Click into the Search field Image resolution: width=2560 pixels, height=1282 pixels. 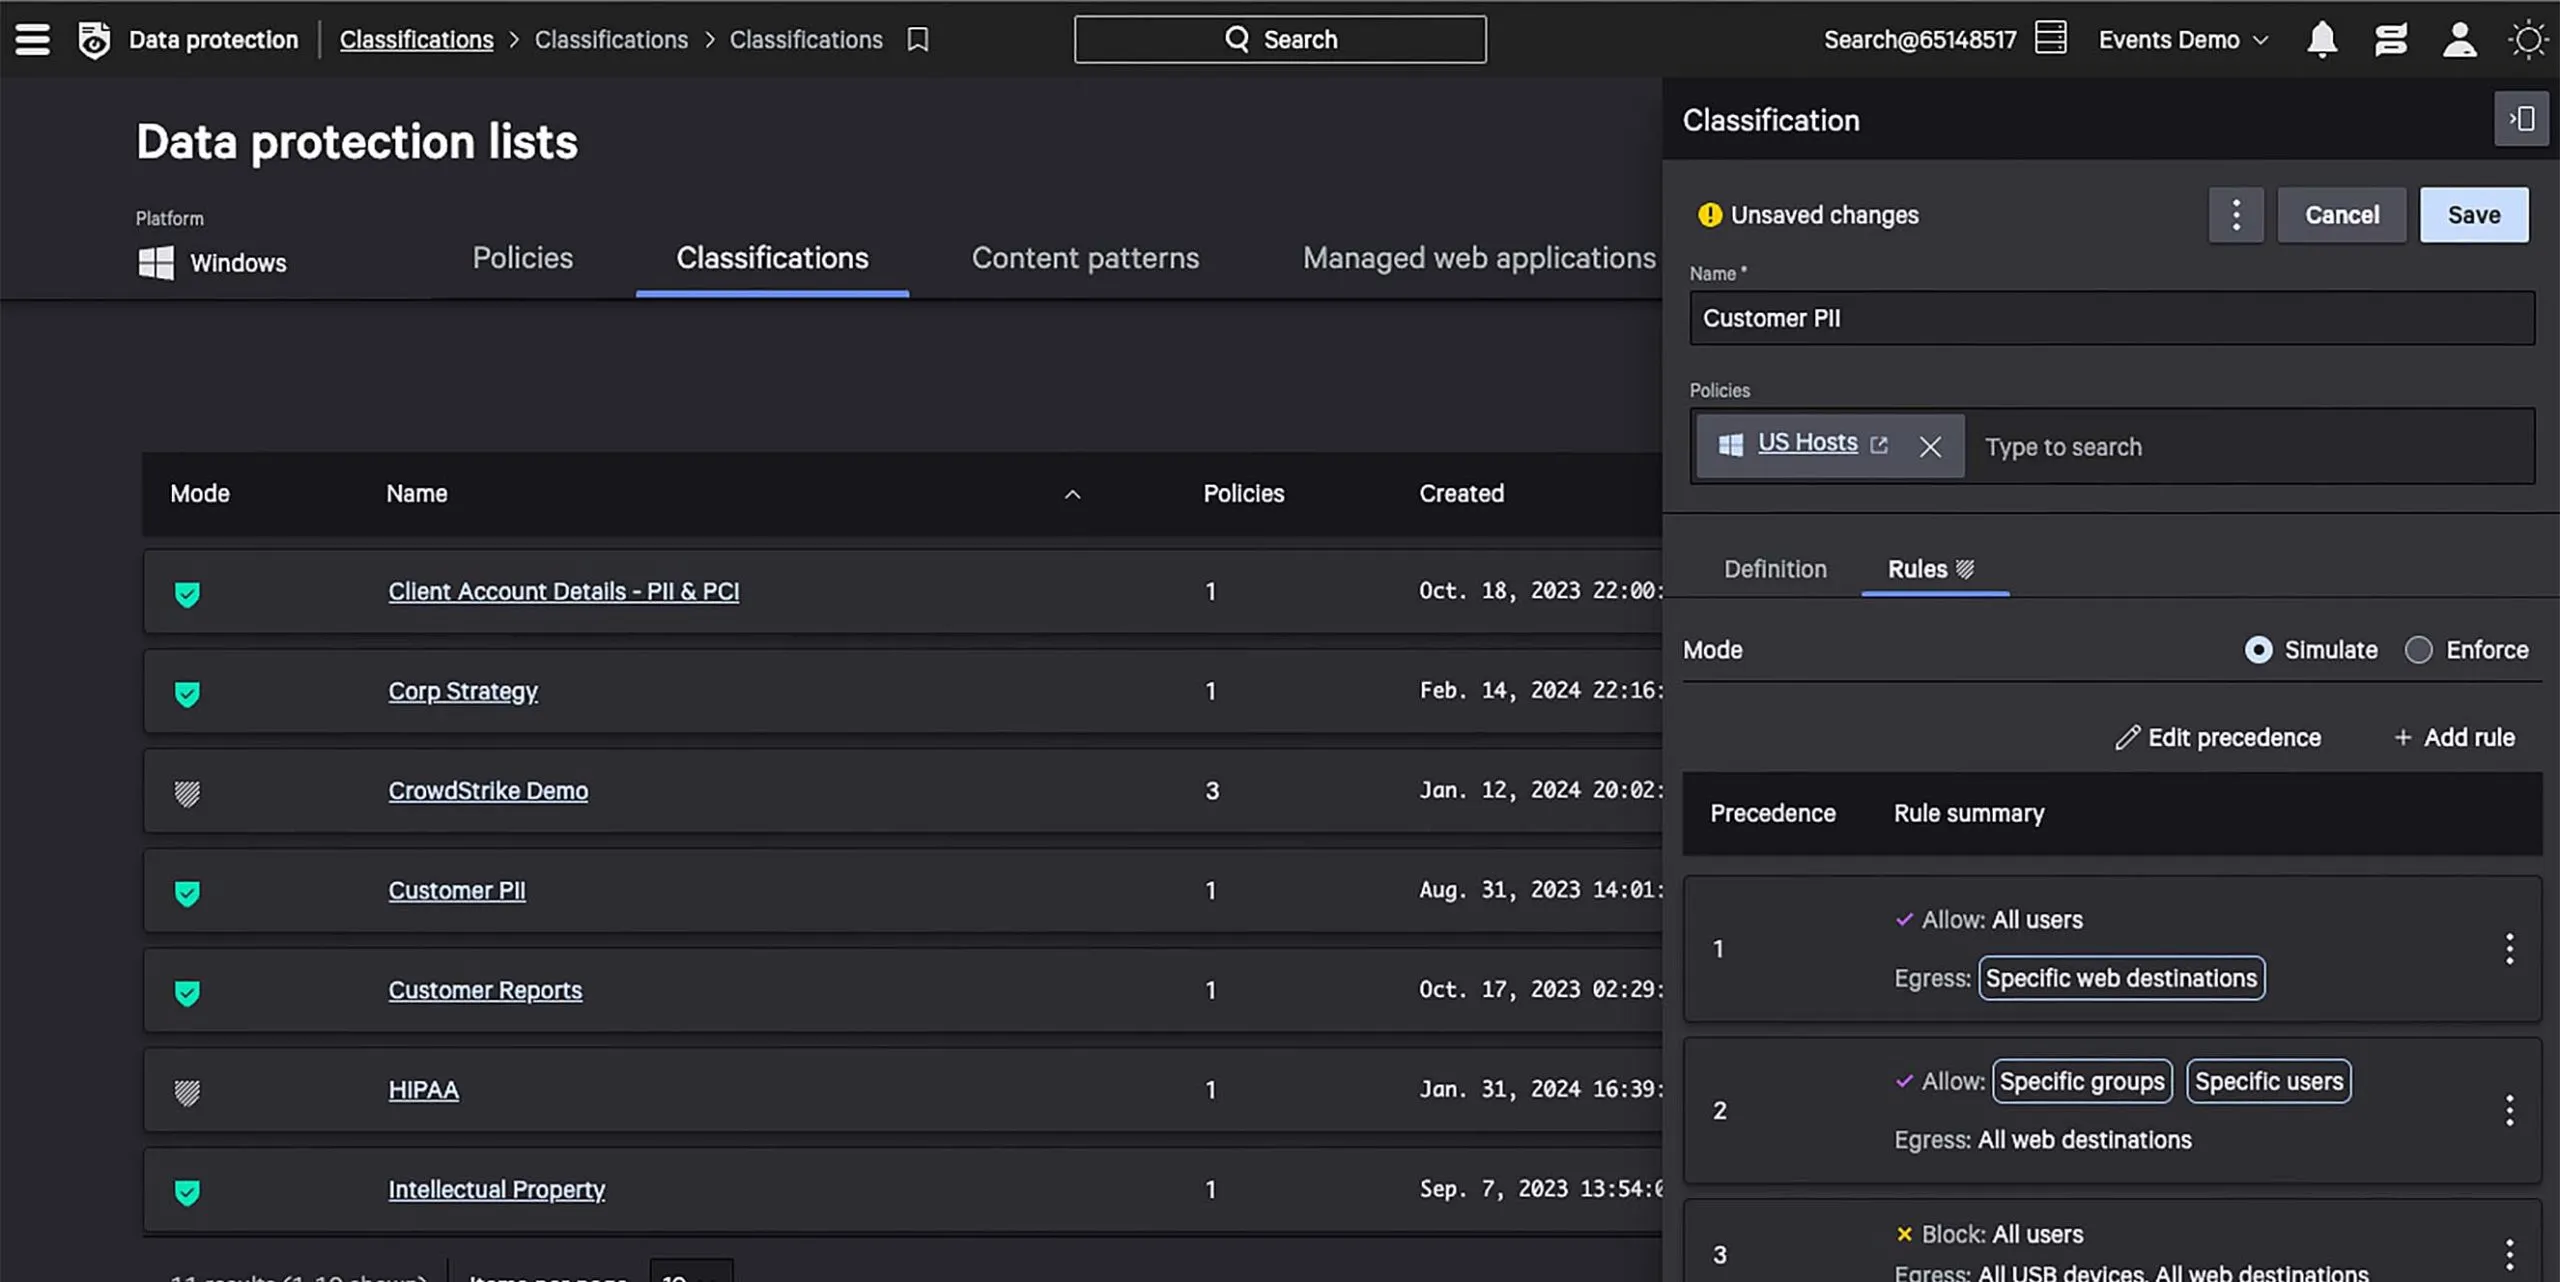(1280, 39)
